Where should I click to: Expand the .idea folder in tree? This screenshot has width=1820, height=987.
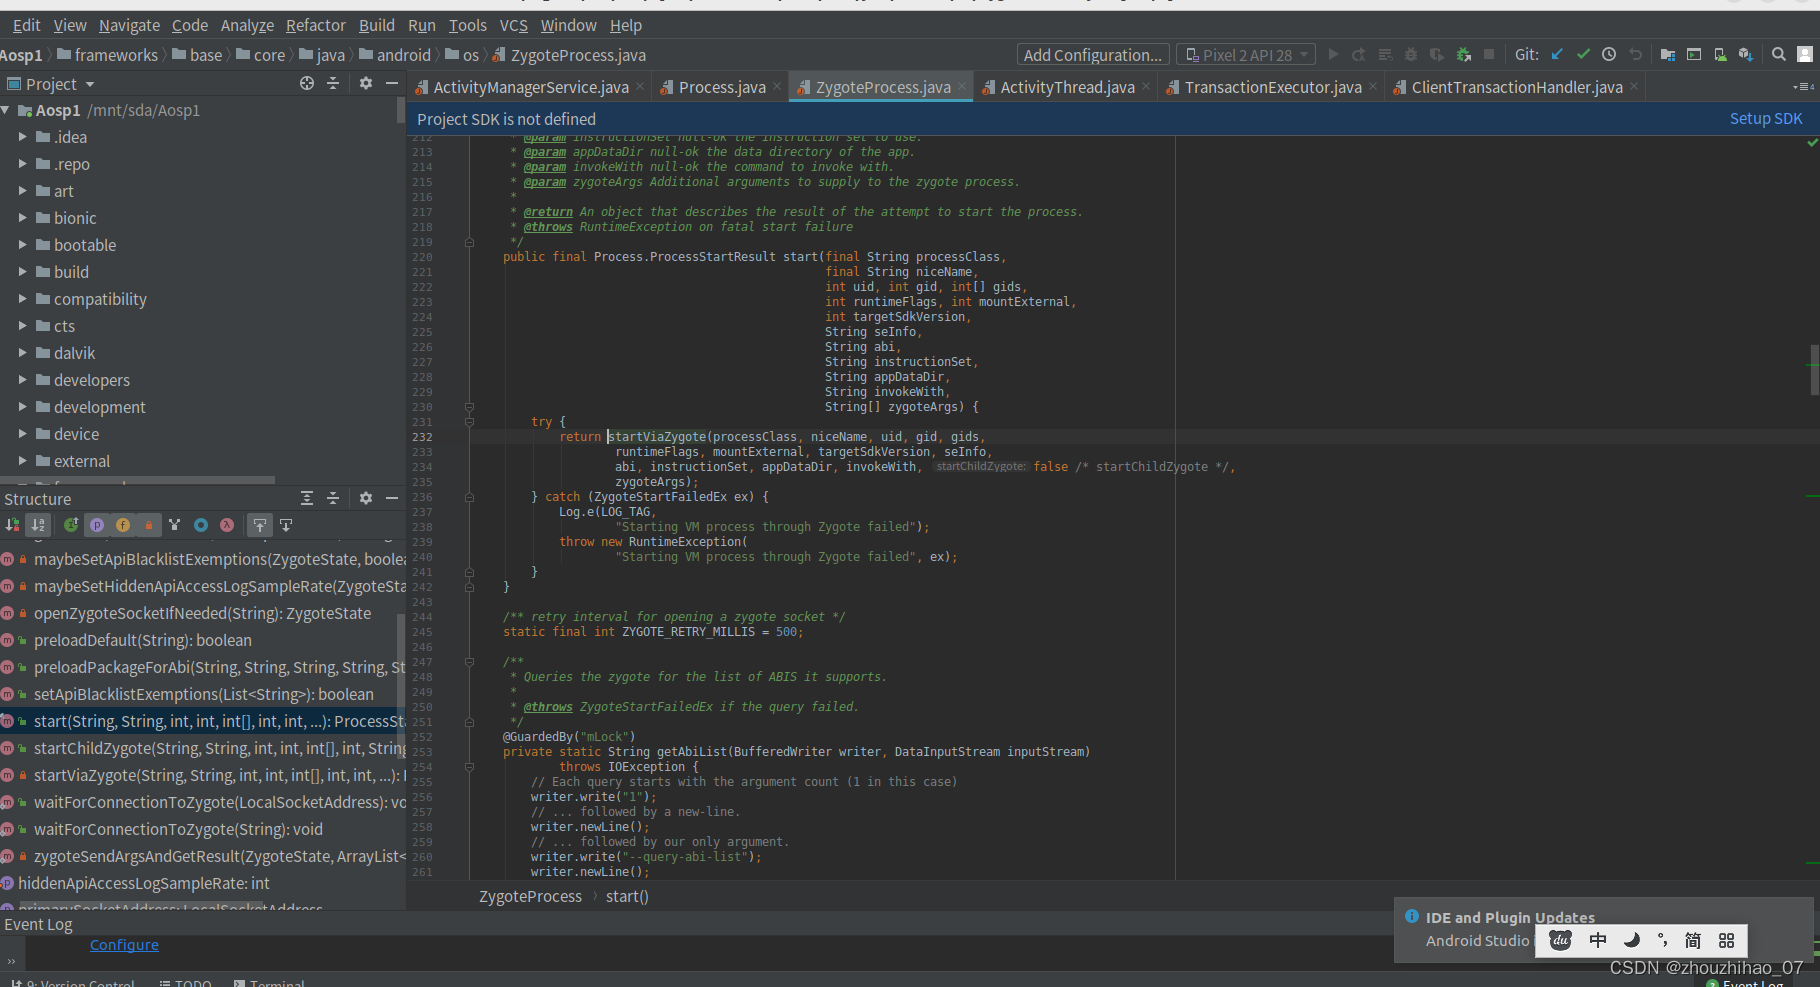point(22,137)
